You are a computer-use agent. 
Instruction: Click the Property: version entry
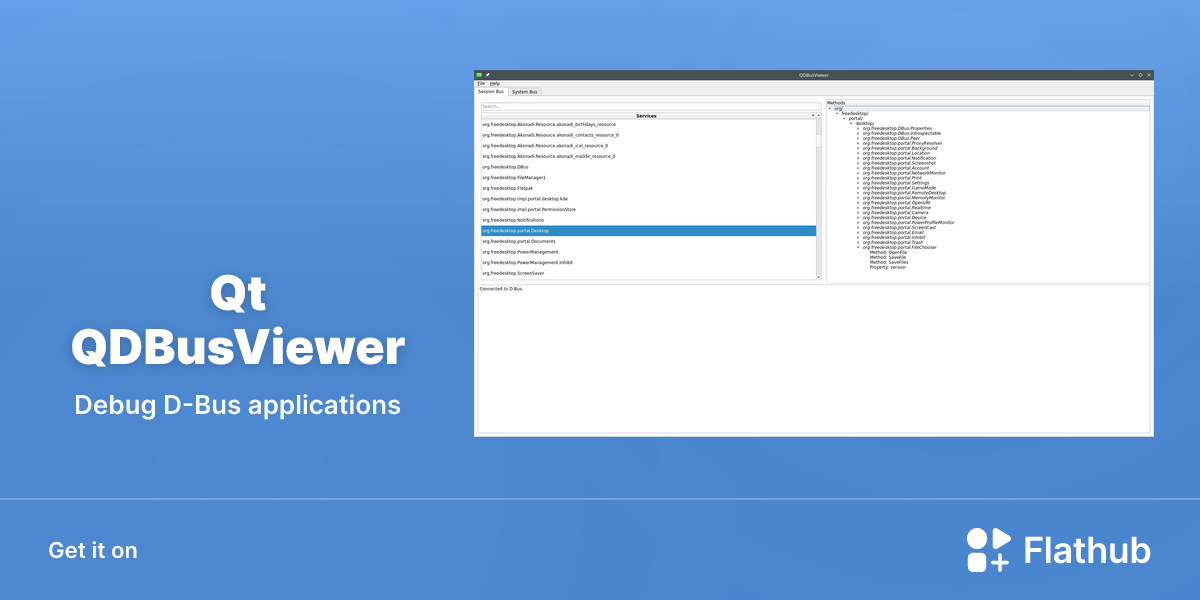pos(888,267)
